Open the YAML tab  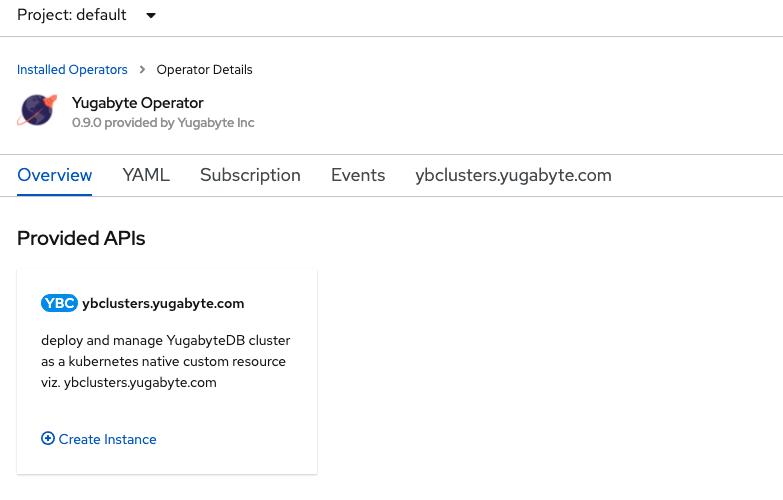[x=146, y=175]
